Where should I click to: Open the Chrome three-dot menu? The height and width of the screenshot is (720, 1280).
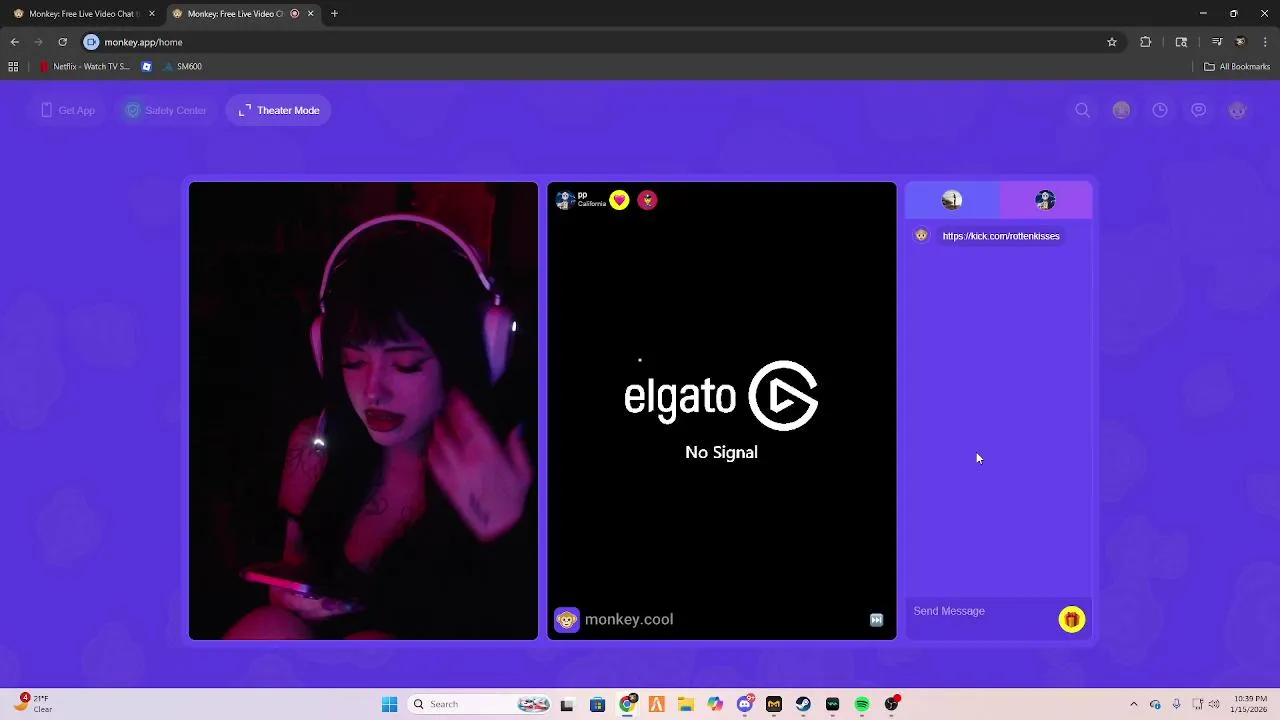(x=1266, y=42)
